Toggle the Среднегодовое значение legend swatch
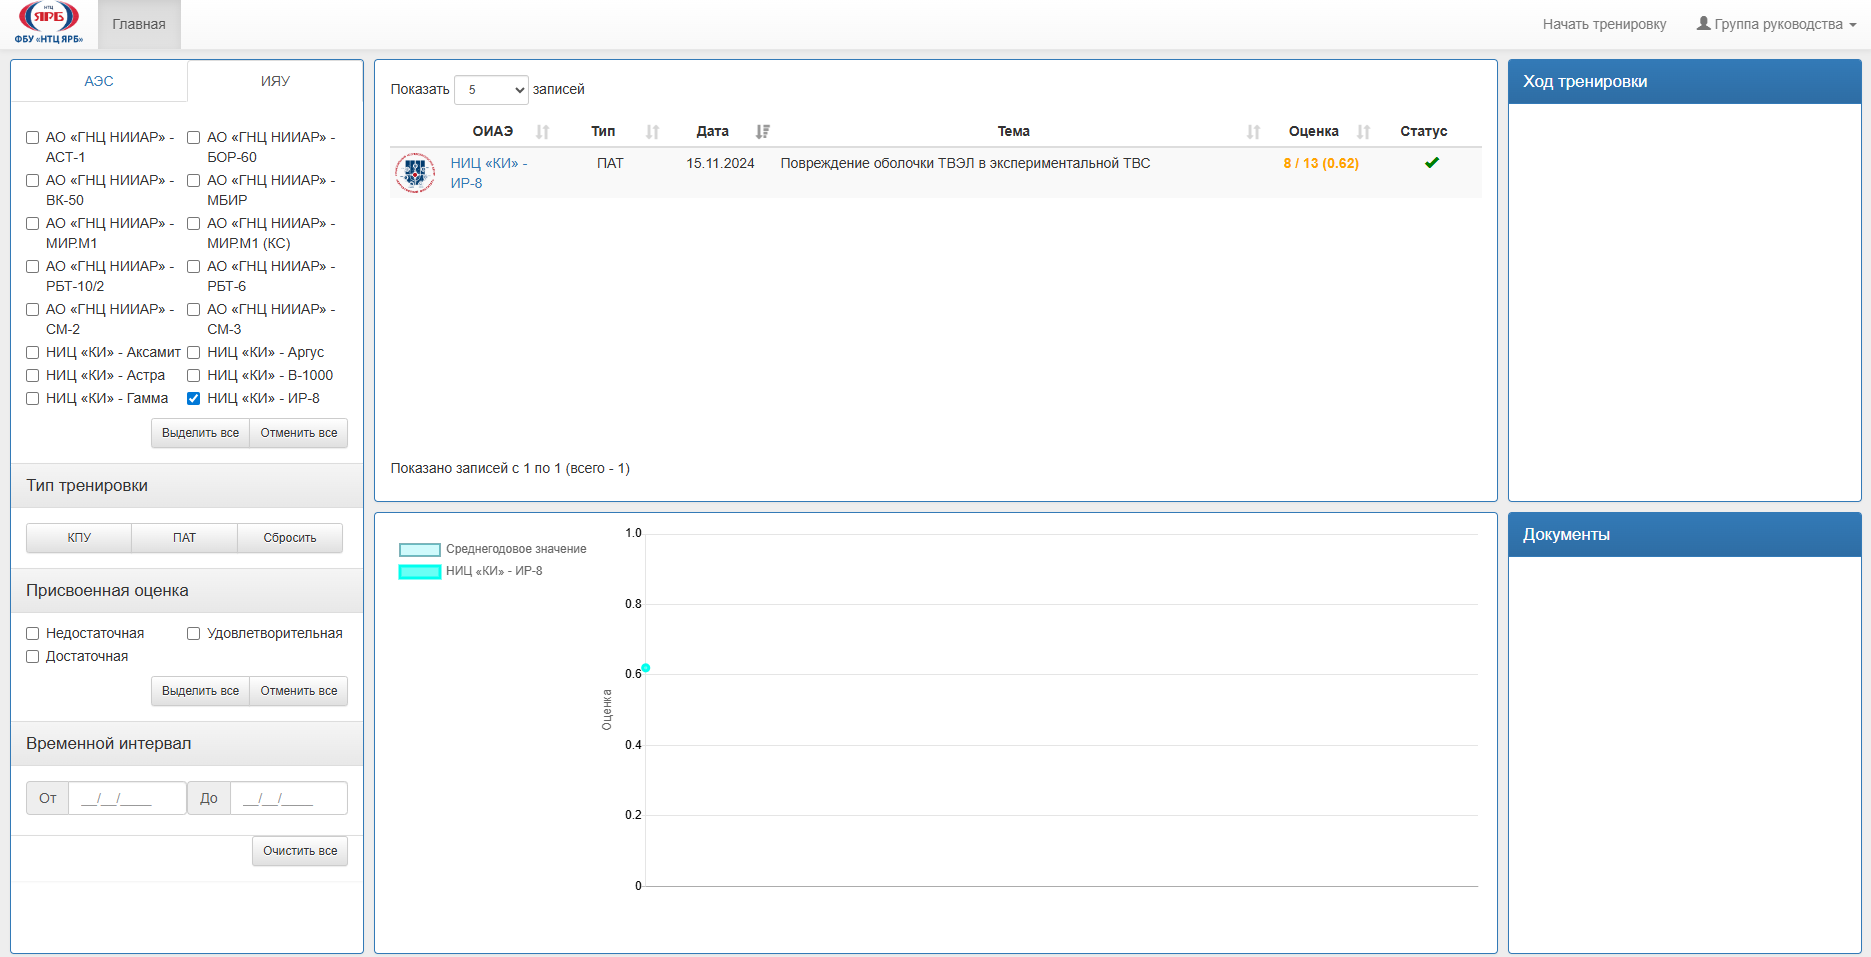Screen dimensions: 1871x957 (x=420, y=550)
